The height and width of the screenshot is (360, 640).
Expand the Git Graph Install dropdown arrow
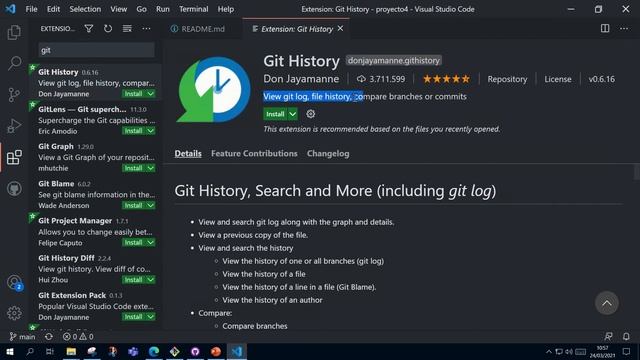tap(151, 168)
